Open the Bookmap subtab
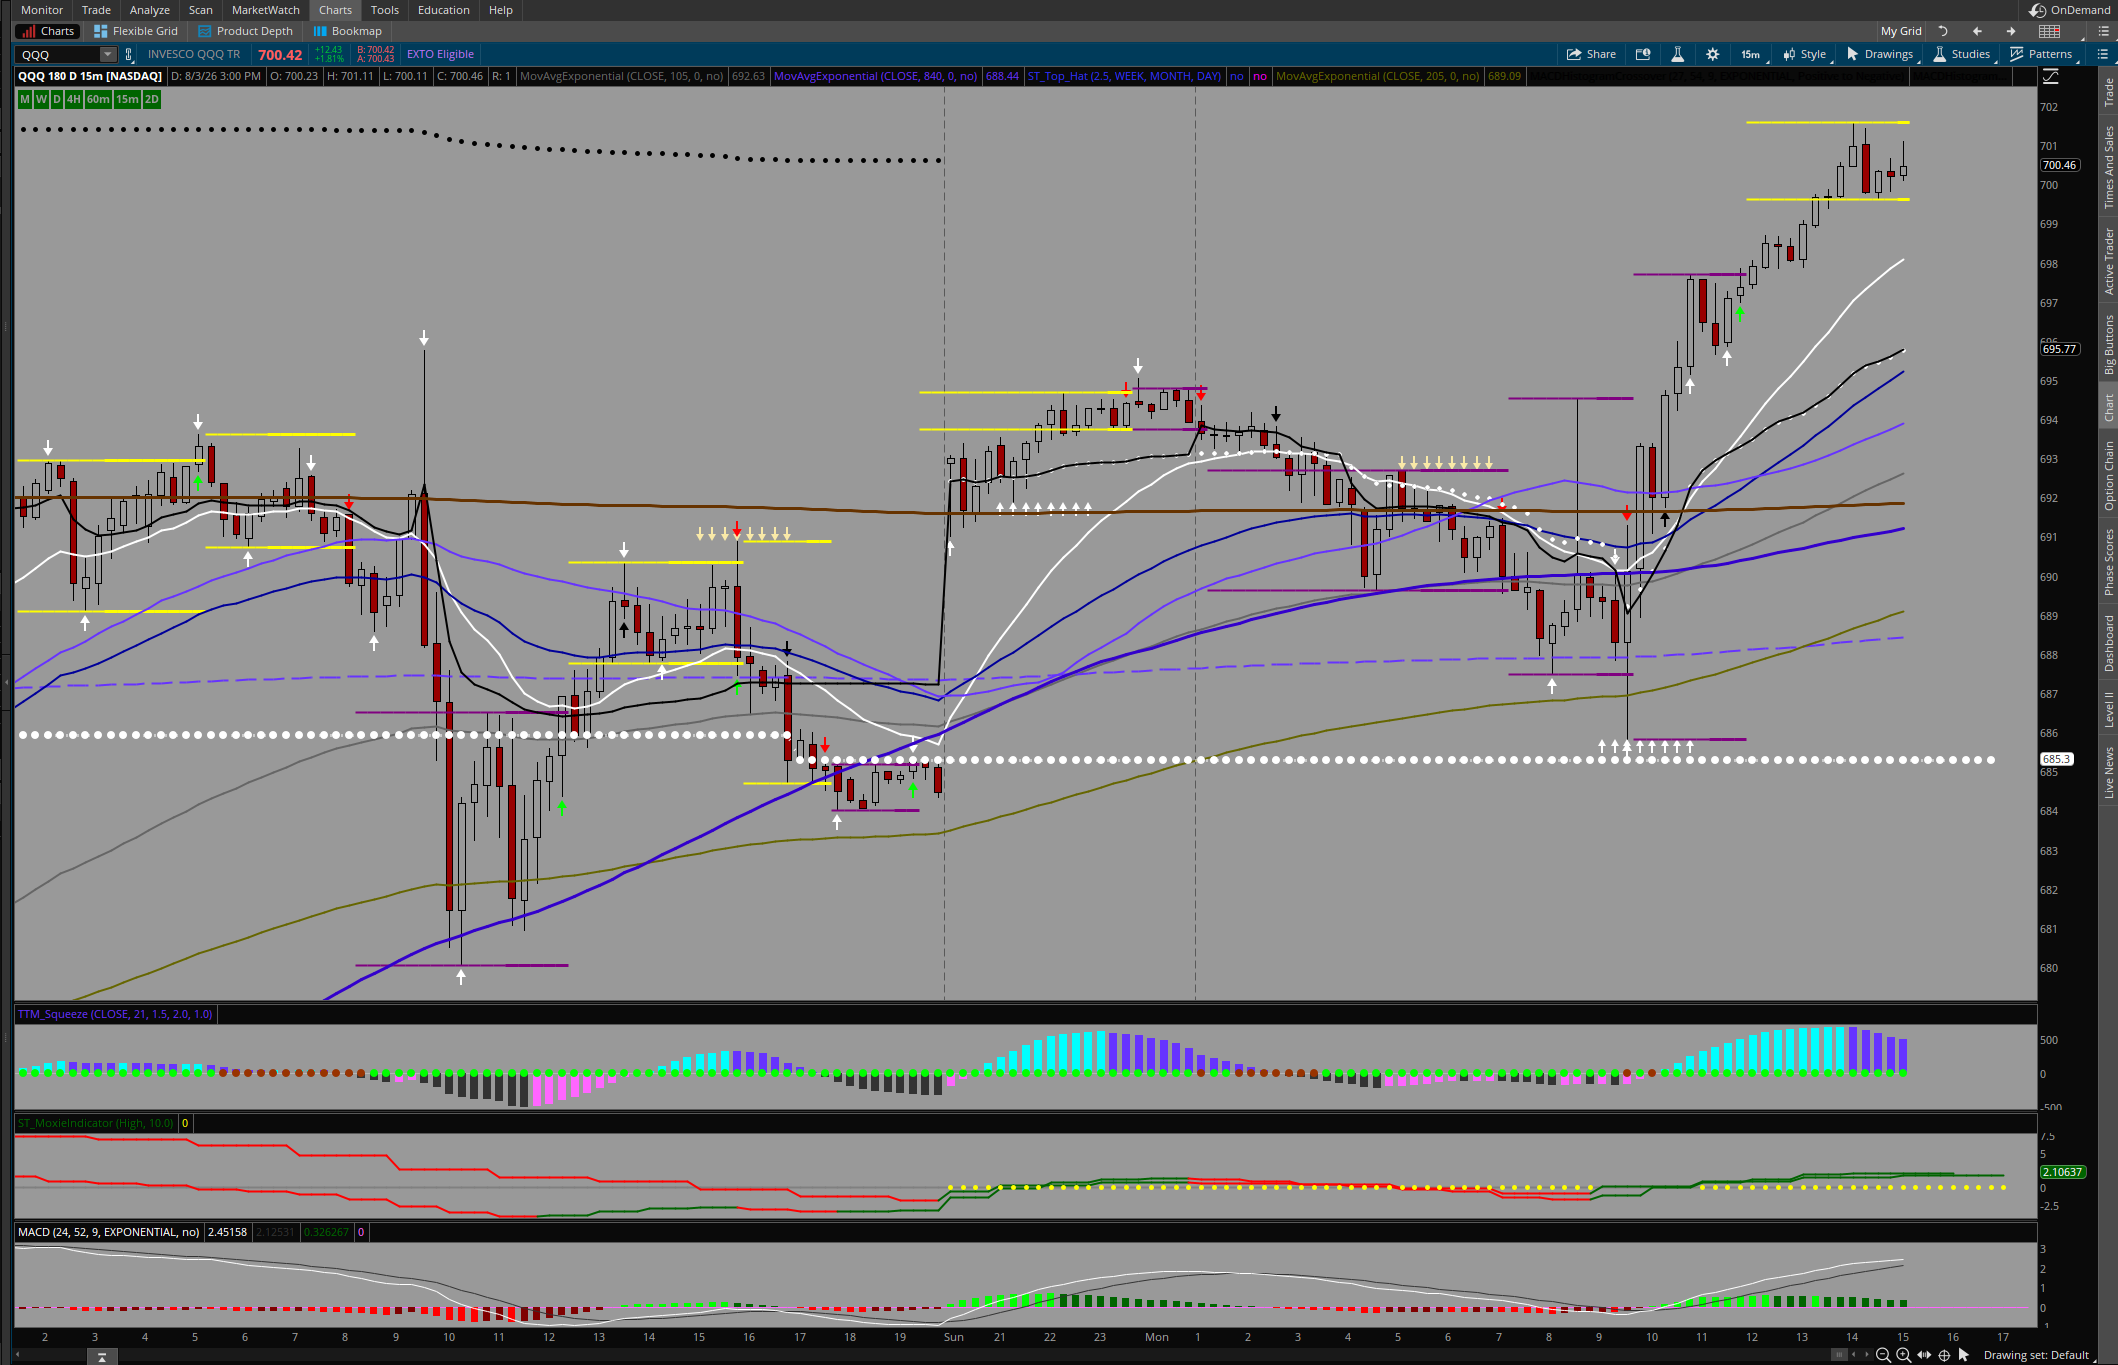The image size is (2118, 1365). tap(347, 31)
